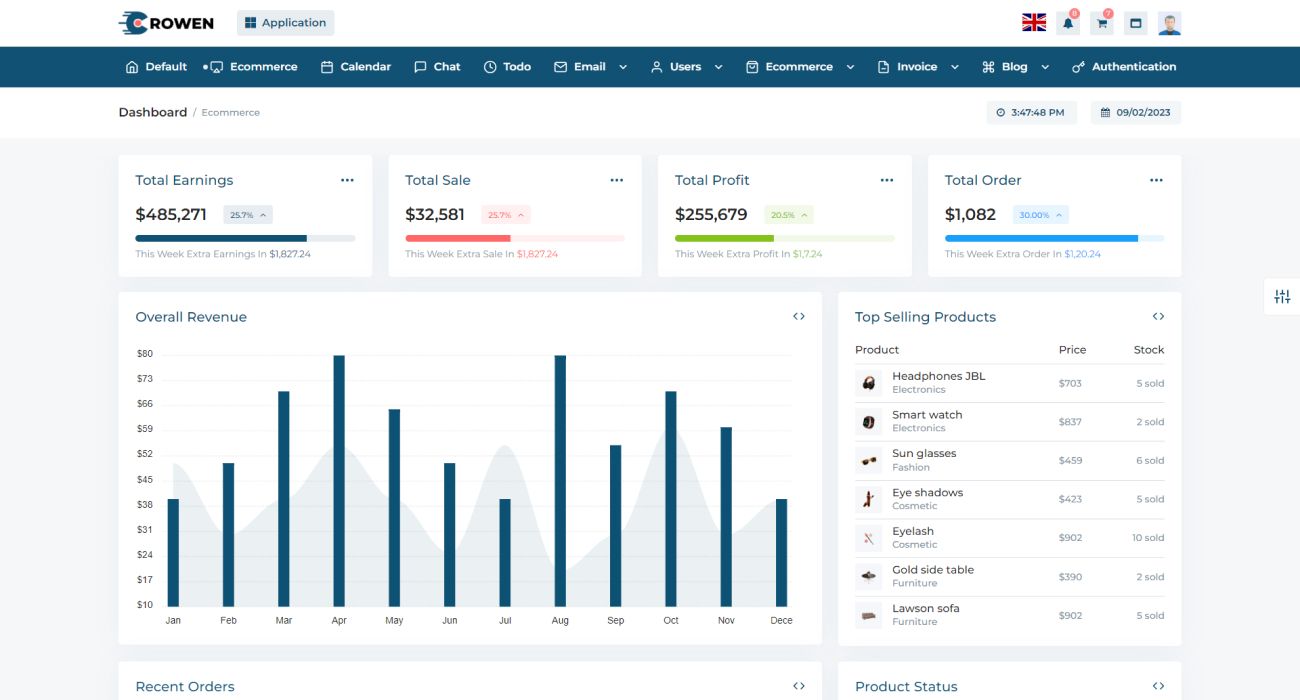Click the Total Earnings progress bar
The height and width of the screenshot is (700, 1300).
[245, 238]
